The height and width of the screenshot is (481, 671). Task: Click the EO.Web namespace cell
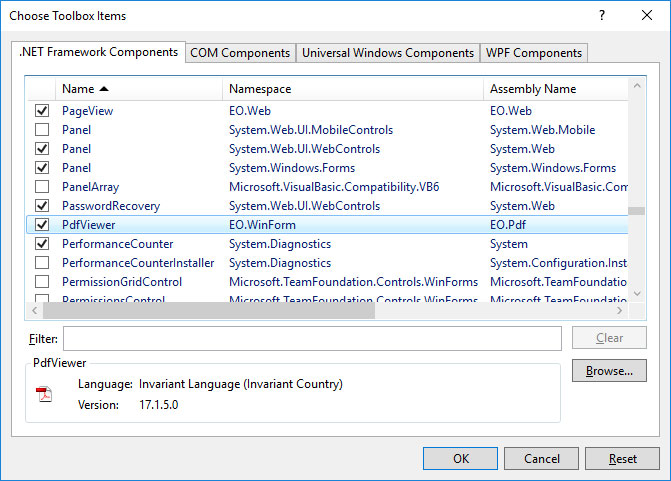[x=250, y=111]
